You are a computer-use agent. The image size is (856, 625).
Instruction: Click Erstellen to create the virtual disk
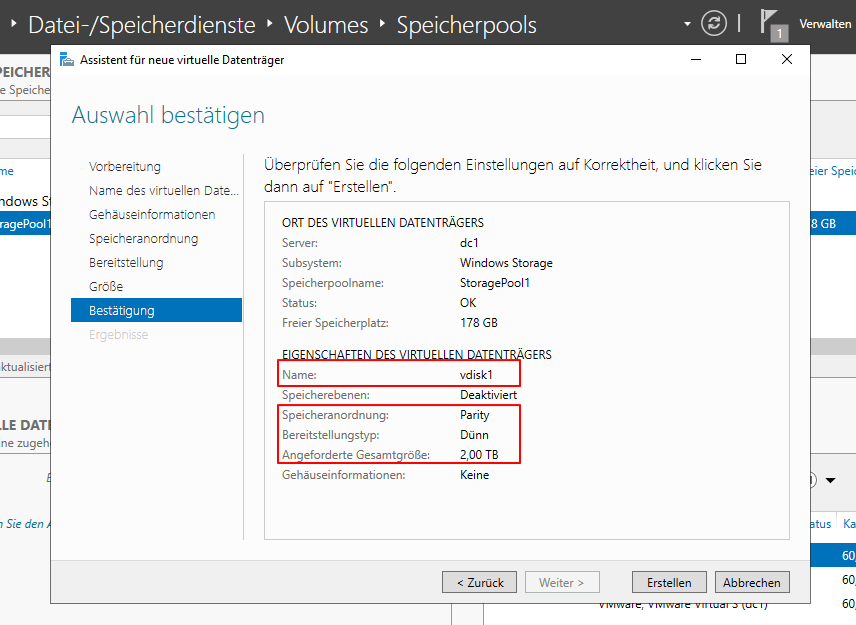pos(668,582)
